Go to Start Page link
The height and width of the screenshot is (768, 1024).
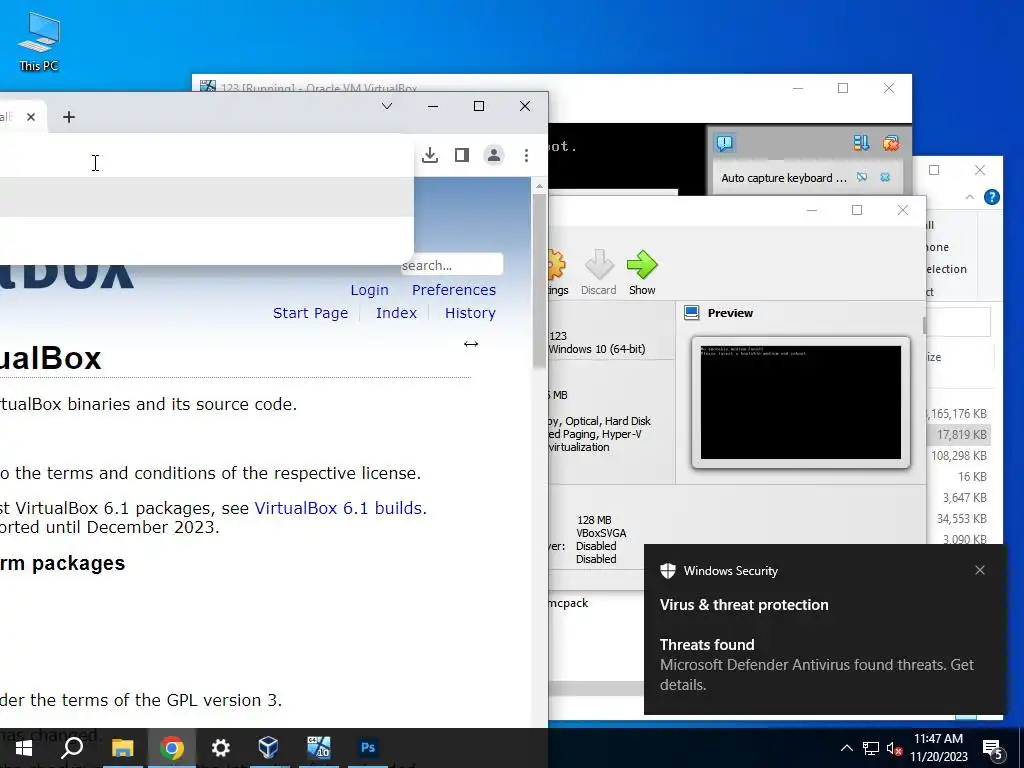point(310,313)
